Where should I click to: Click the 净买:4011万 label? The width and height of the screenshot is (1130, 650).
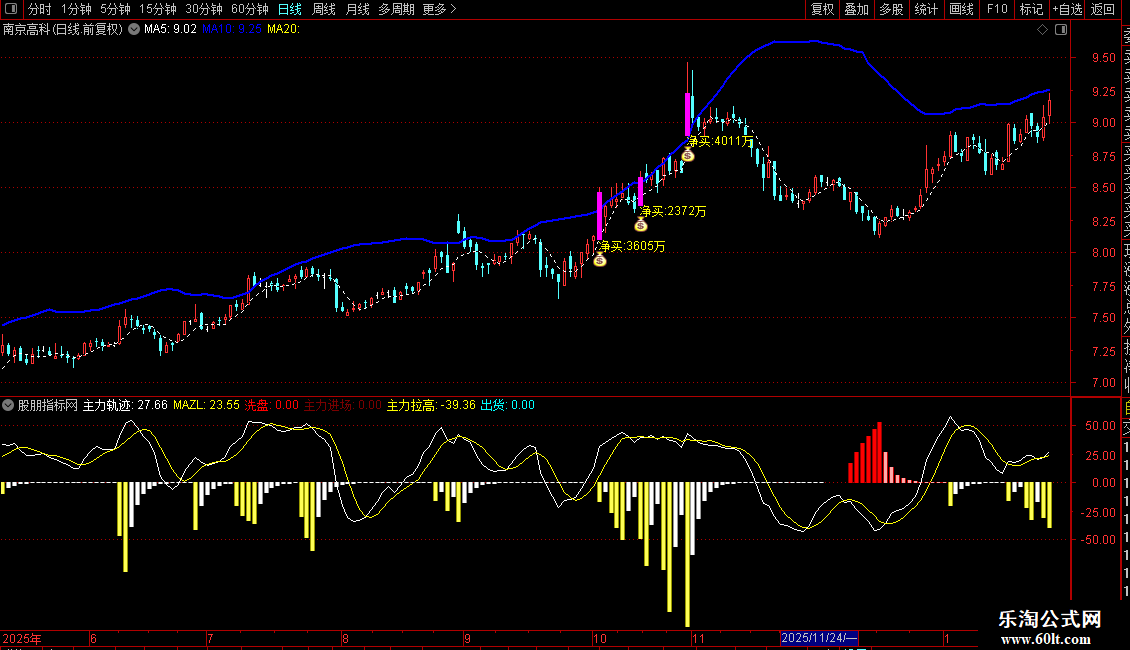pos(721,141)
